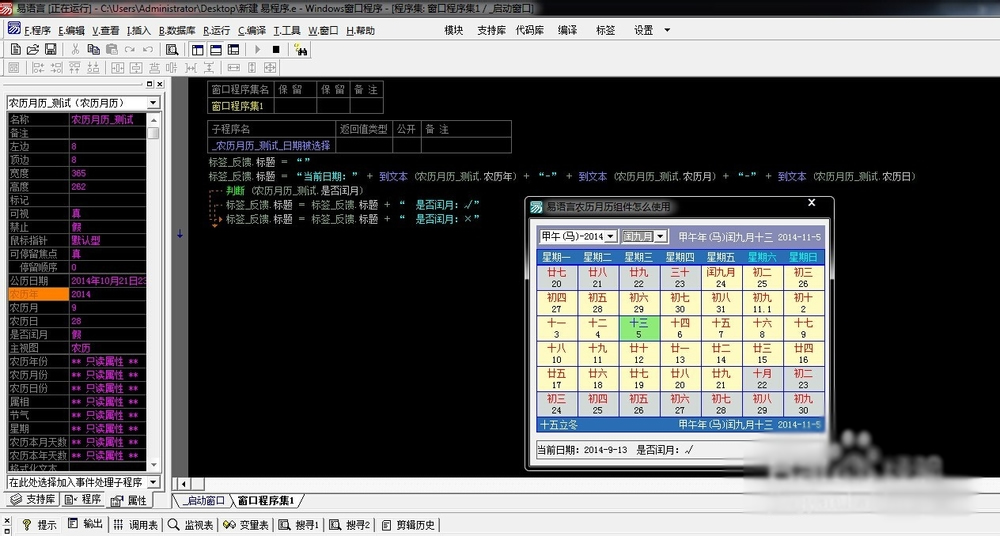Screen dimensions: 1000x536
Task: Click the Copy toolbar icon
Action: tap(93, 50)
